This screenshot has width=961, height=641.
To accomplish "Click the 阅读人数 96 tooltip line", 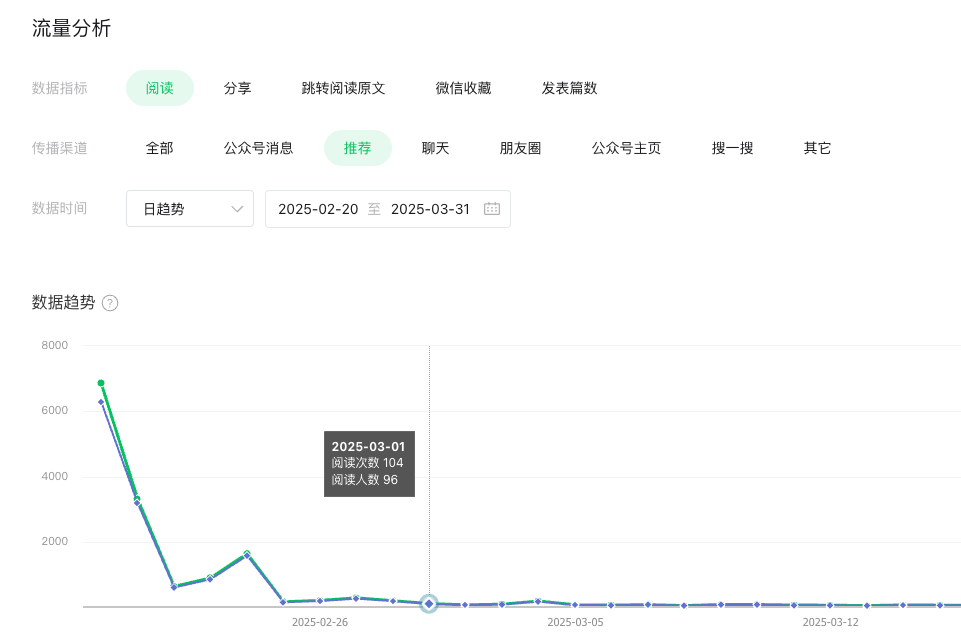I will [x=365, y=479].
